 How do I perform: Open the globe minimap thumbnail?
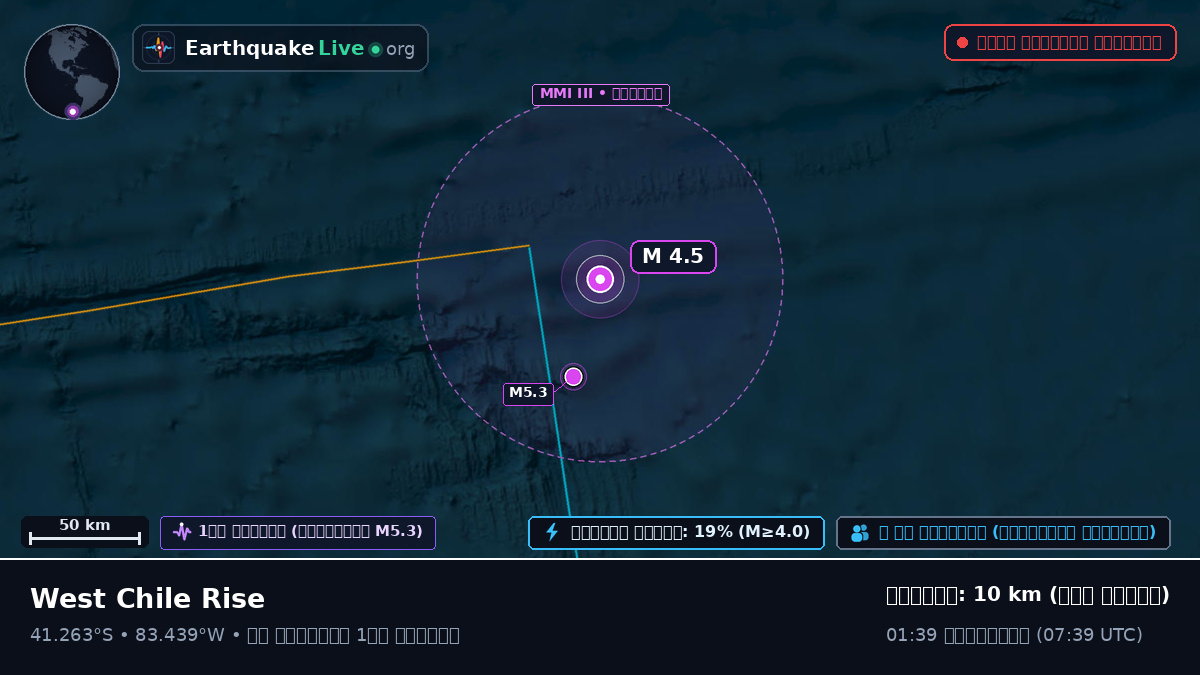pos(72,72)
